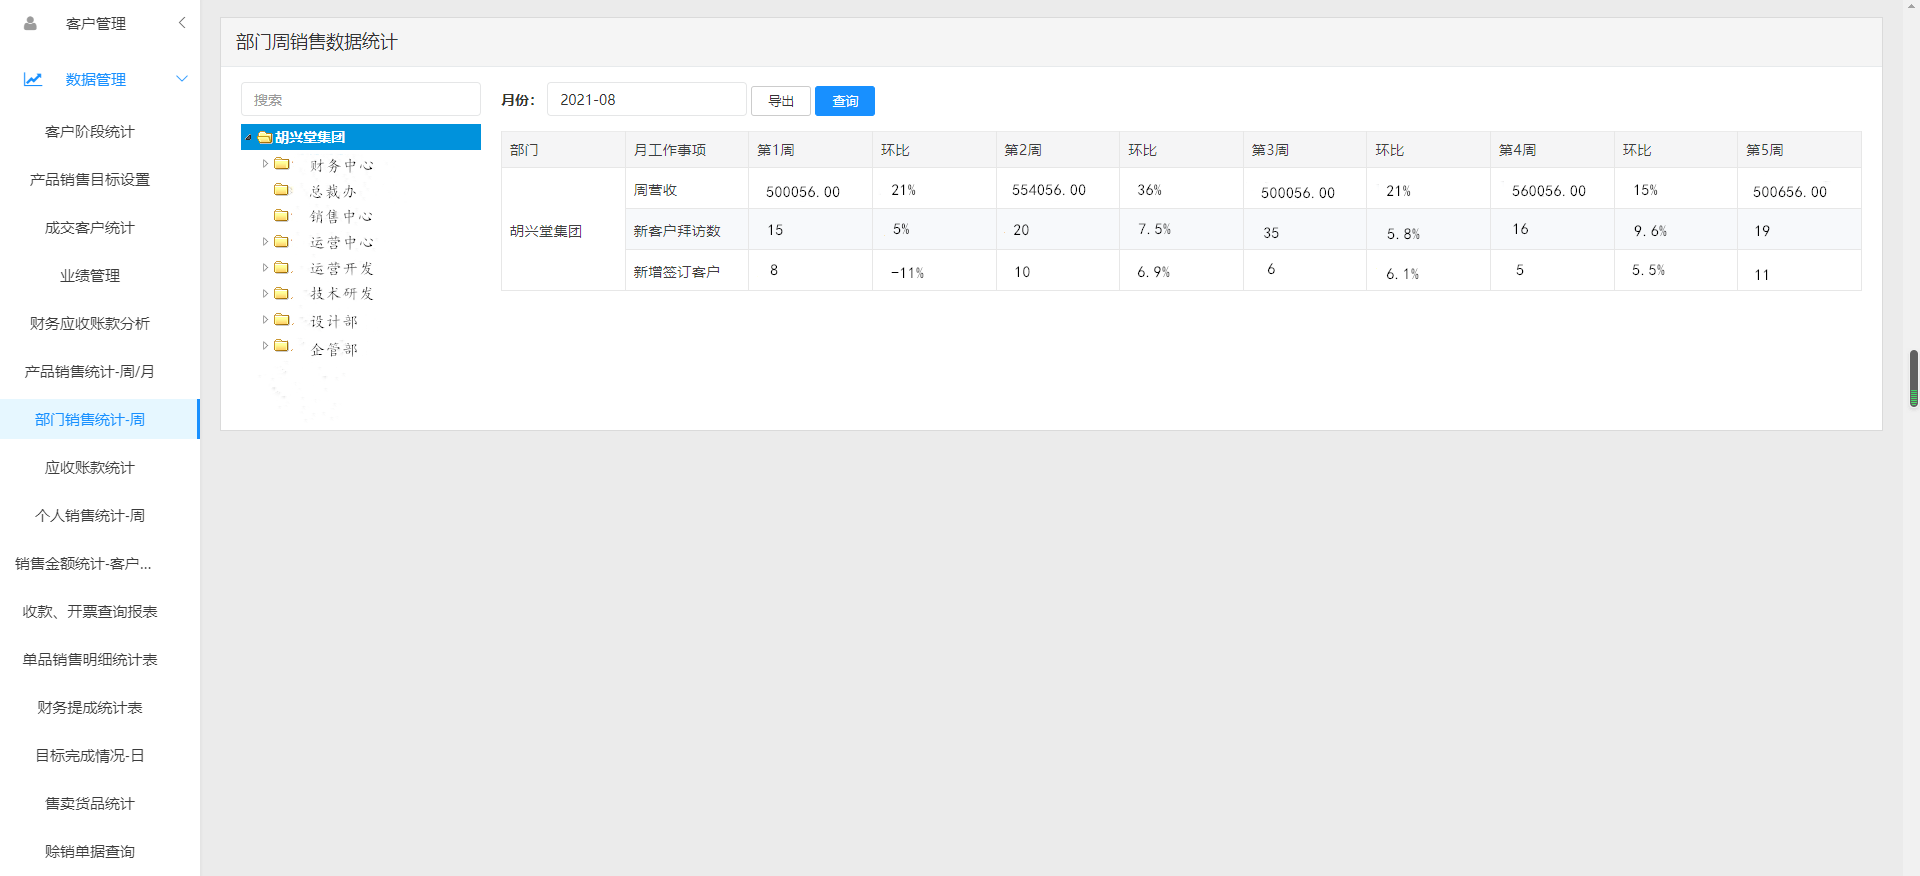Open 成交客户统计 menu item
Image resolution: width=1920 pixels, height=876 pixels.
click(x=90, y=227)
